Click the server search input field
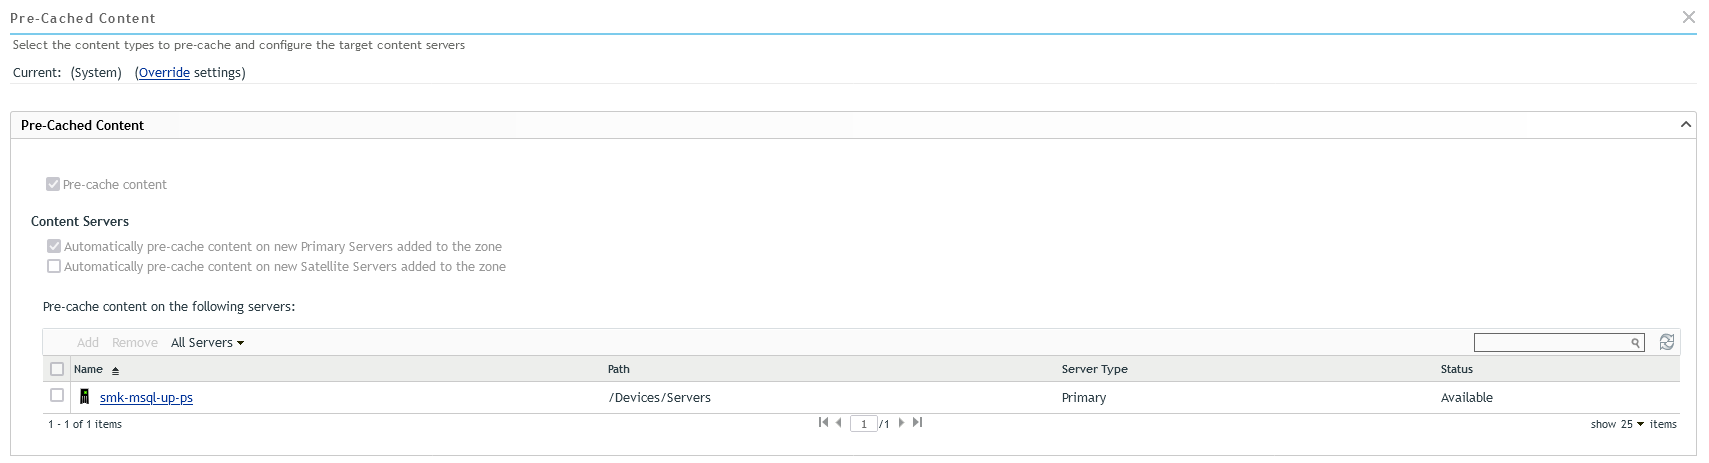The image size is (1709, 463). click(x=1550, y=343)
